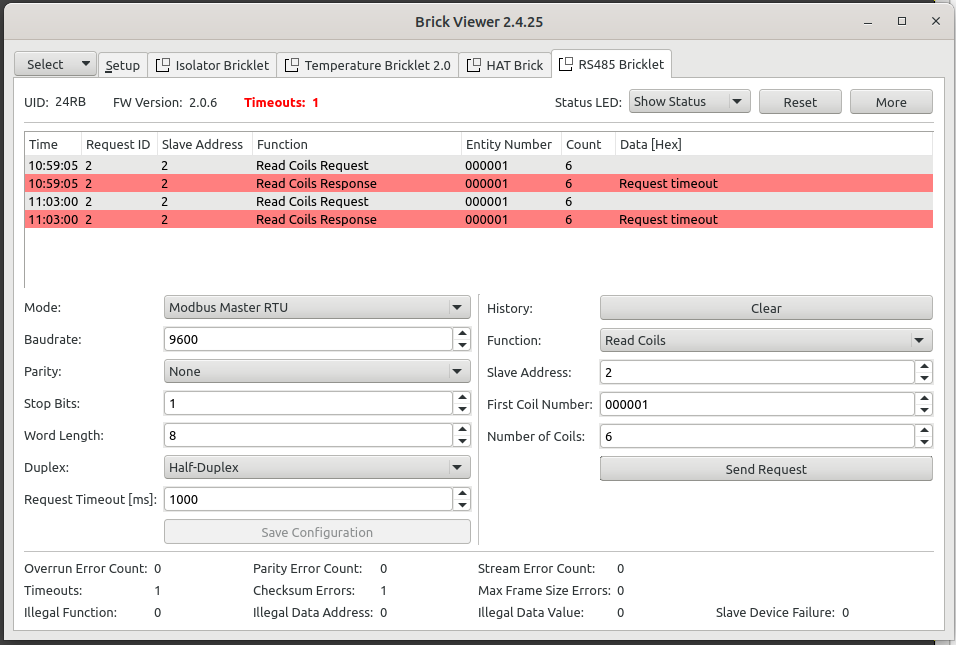Select the 11:03:00 Read Coils Response row
The width and height of the screenshot is (956, 645).
point(479,219)
